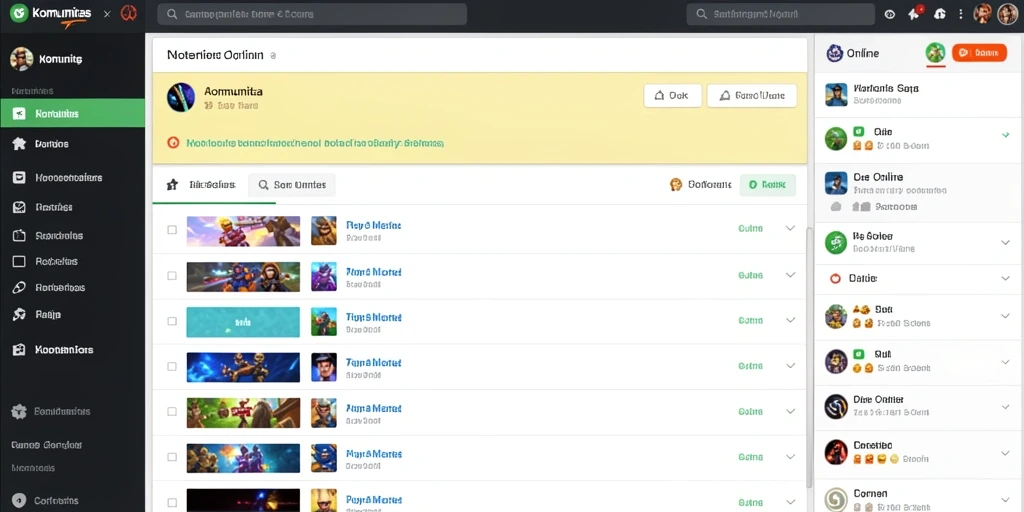The image size is (1024, 512).
Task: Open the mustached character game icon
Action: [324, 367]
